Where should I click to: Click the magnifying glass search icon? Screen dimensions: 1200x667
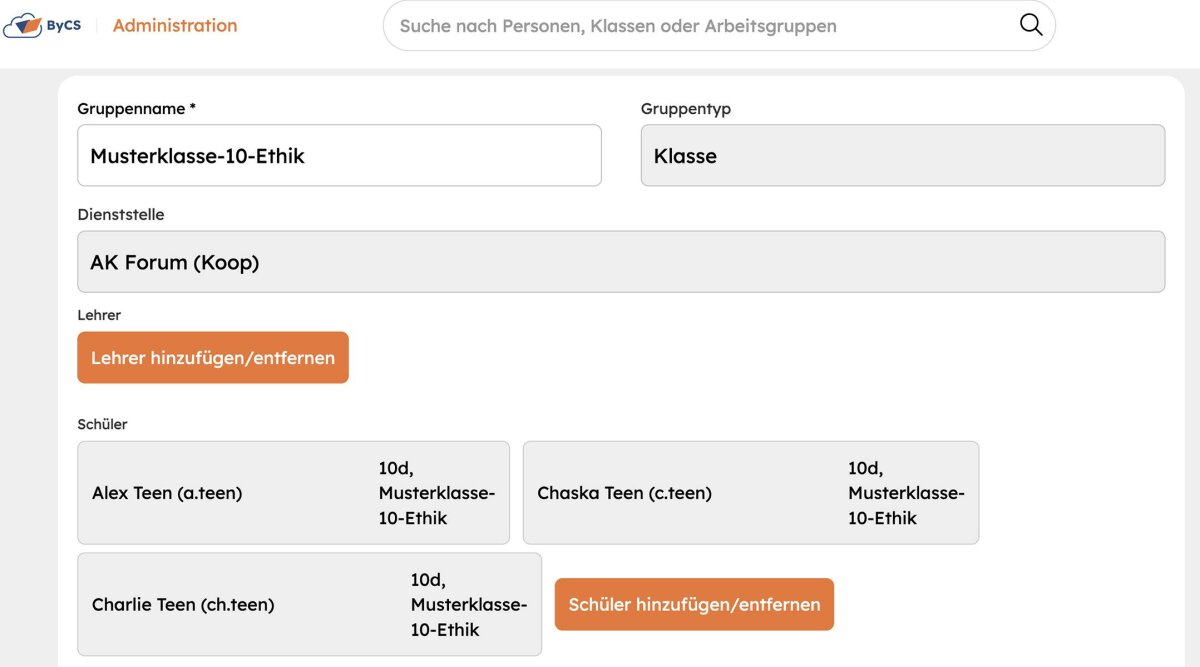point(1031,25)
